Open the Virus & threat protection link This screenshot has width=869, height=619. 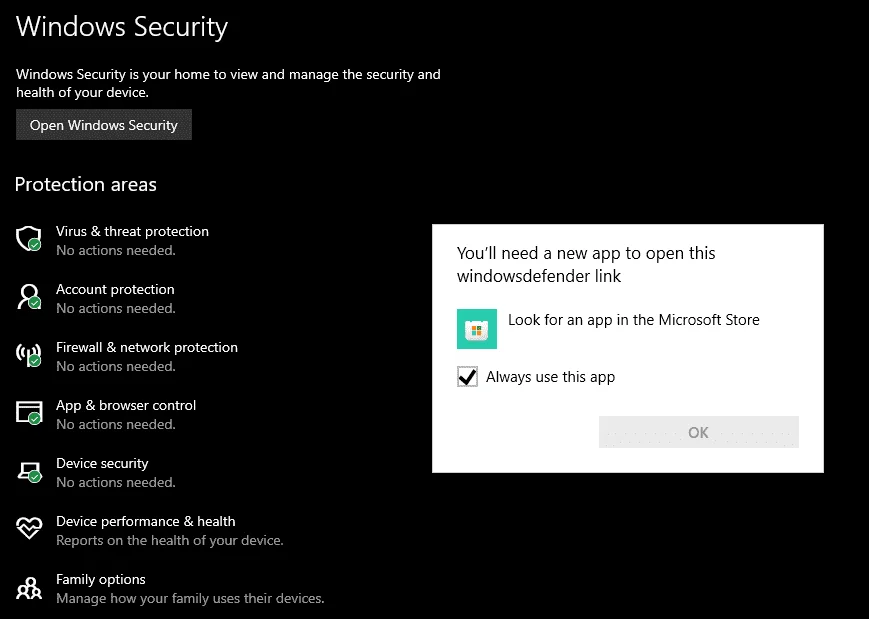[132, 231]
